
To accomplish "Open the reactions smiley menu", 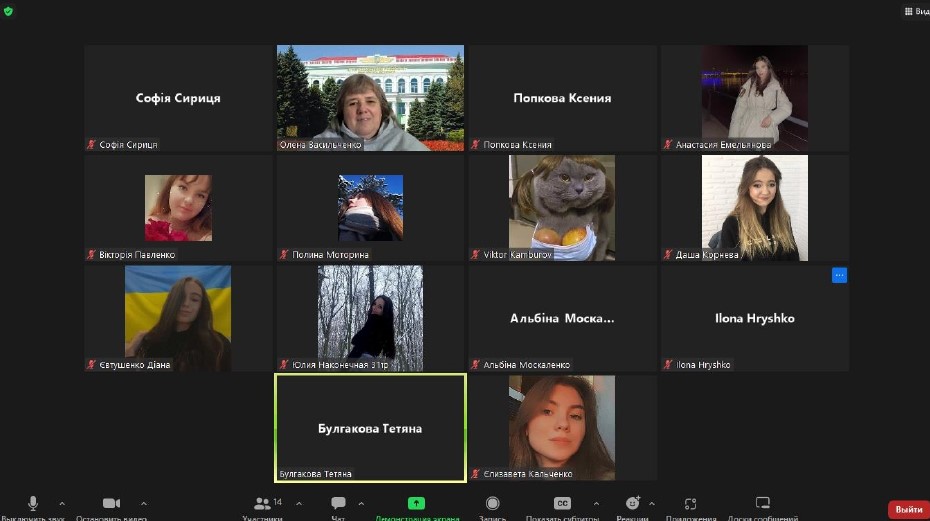I will 633,503.
